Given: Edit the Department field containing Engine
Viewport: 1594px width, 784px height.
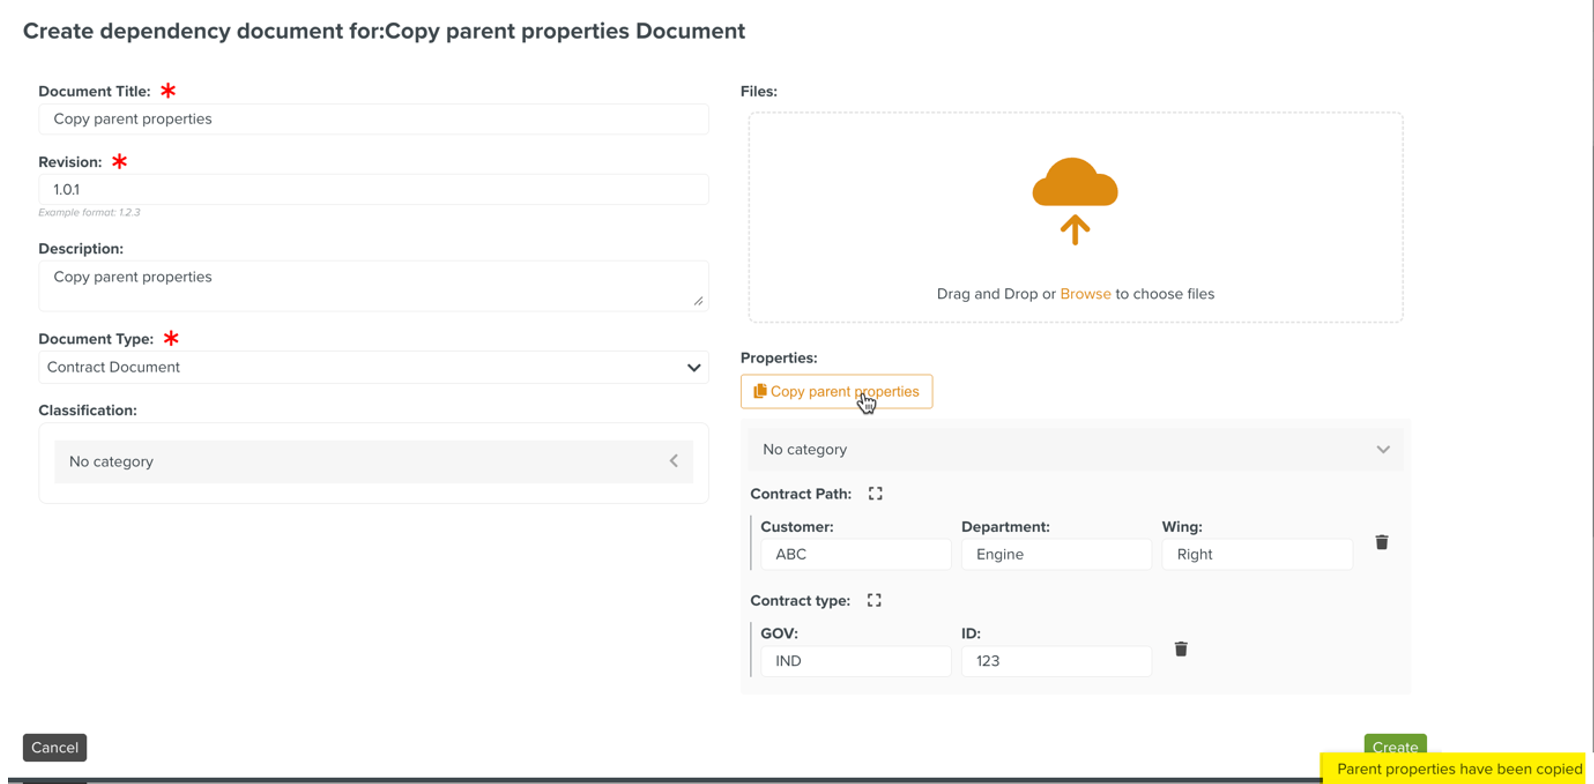Looking at the screenshot, I should coord(1056,554).
